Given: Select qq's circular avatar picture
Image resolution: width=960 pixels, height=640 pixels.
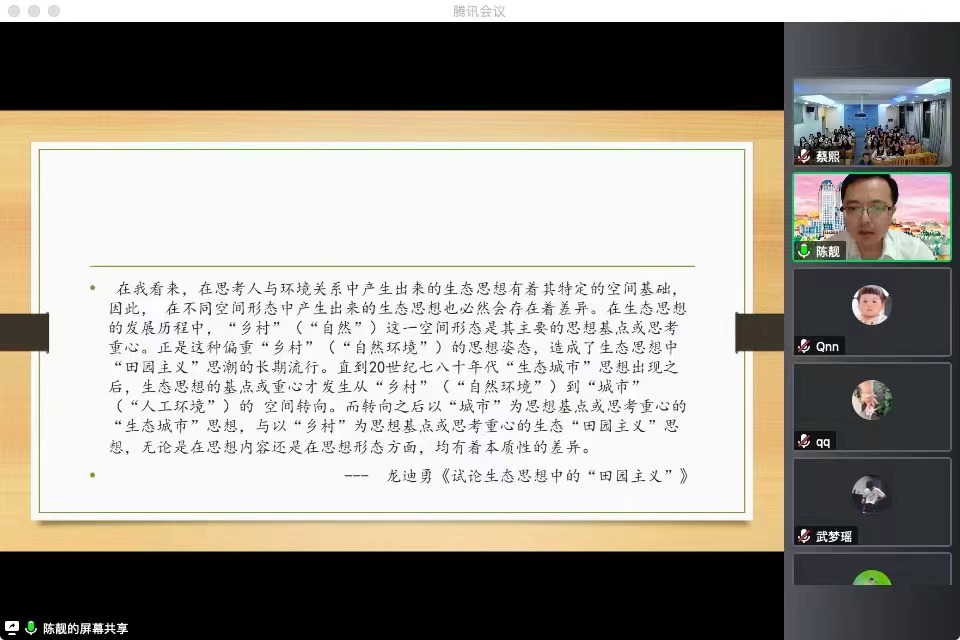Looking at the screenshot, I should pos(871,400).
